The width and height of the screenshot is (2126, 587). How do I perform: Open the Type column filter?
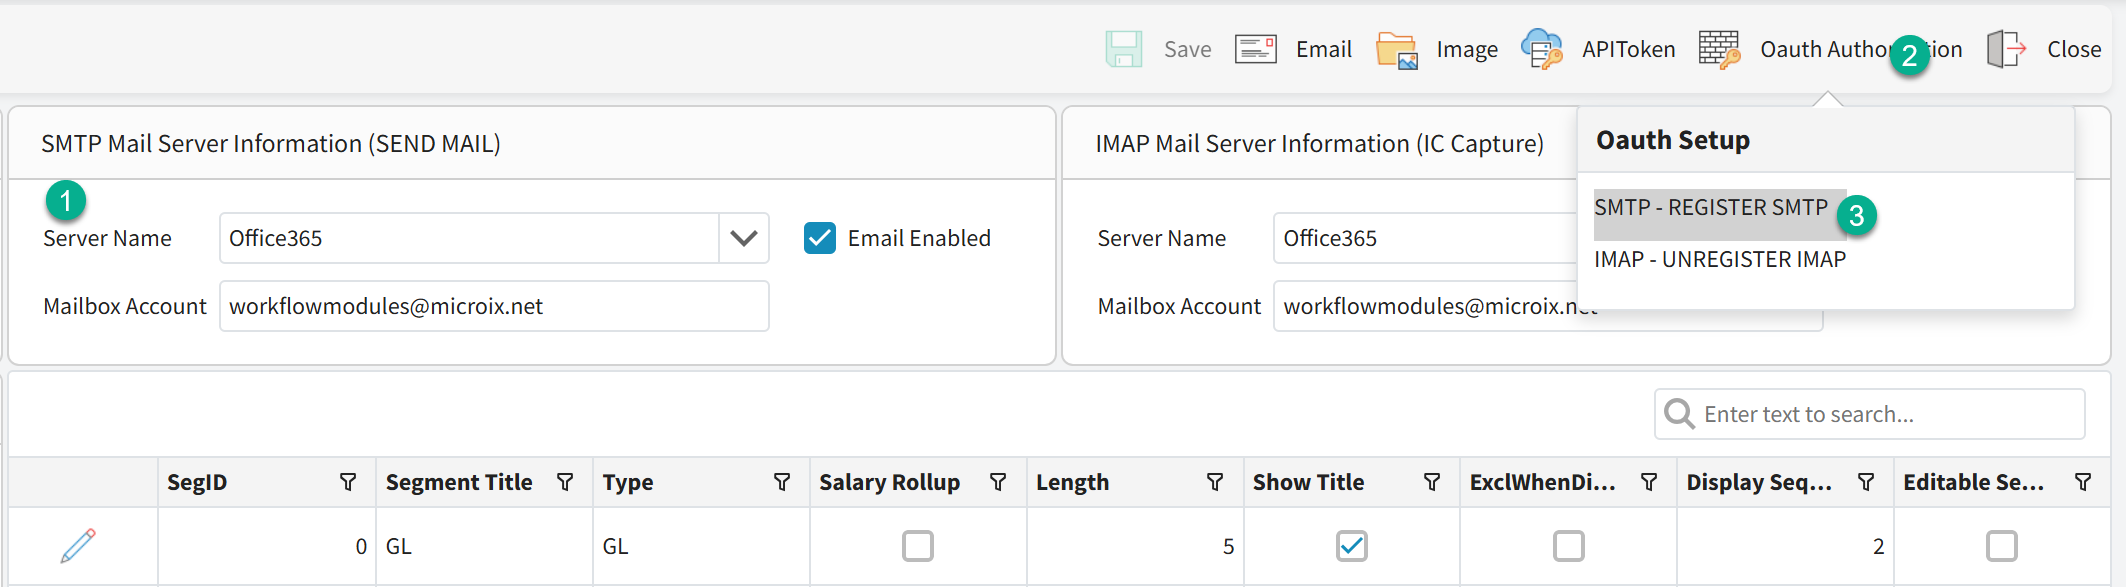(782, 482)
